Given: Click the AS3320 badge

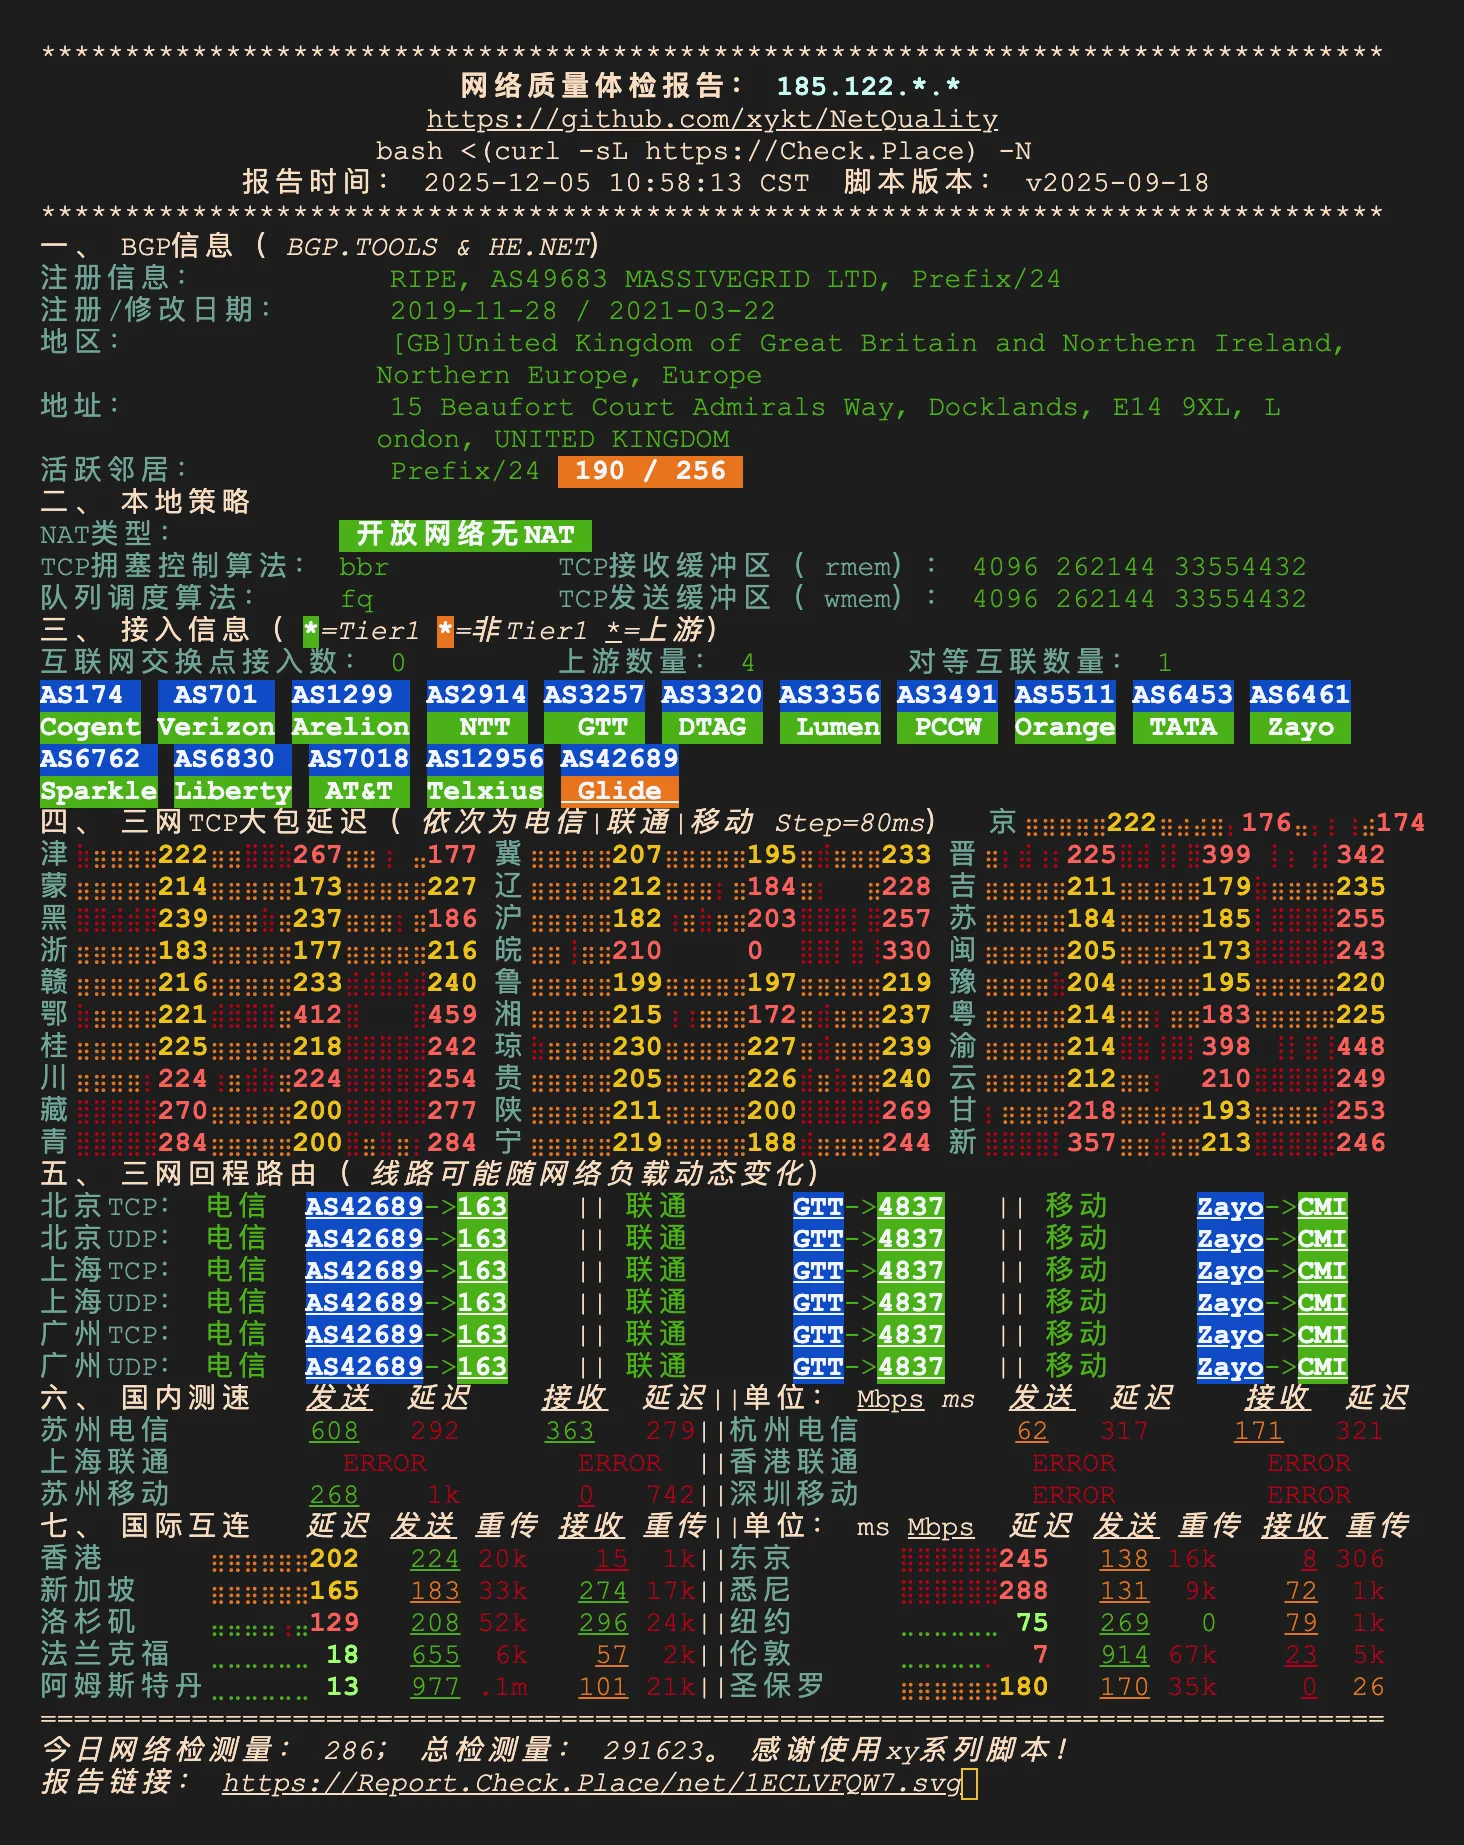Looking at the screenshot, I should (712, 695).
